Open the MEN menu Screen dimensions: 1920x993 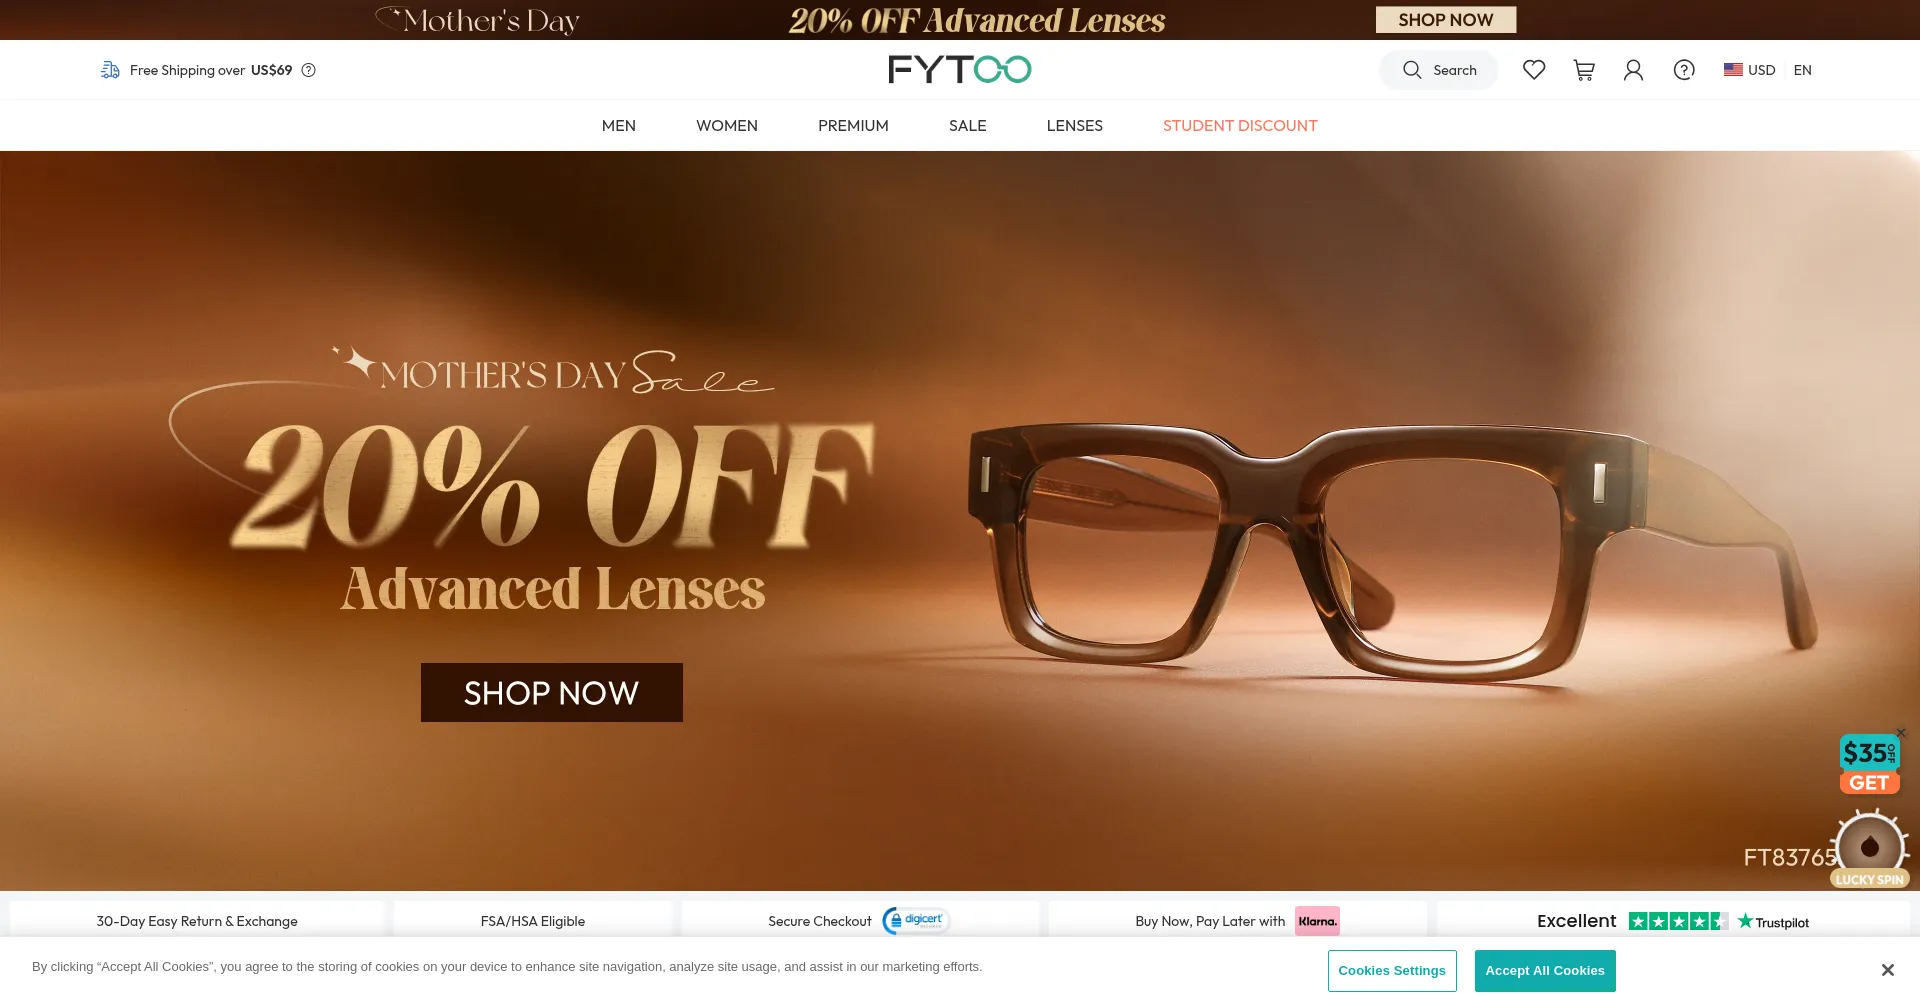619,126
